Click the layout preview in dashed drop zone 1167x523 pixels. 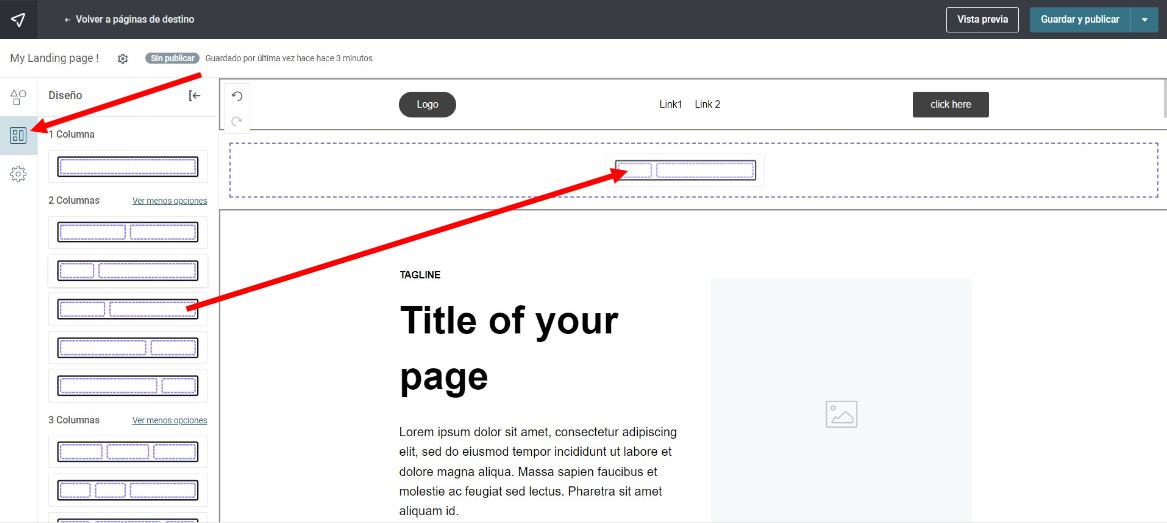coord(685,170)
